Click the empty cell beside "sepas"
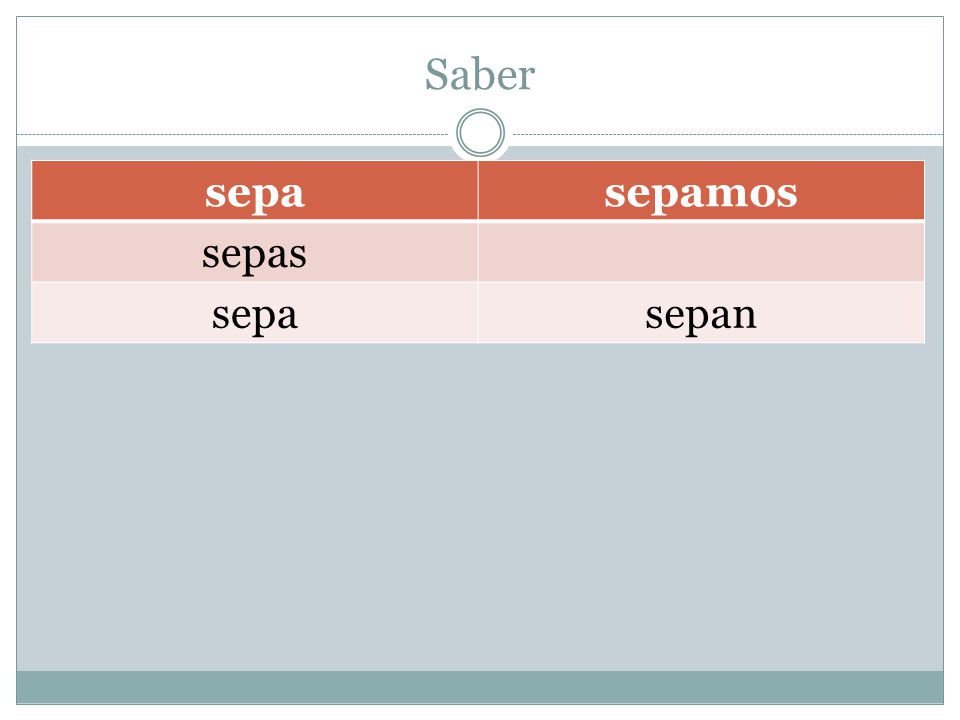960x720 pixels. 702,252
